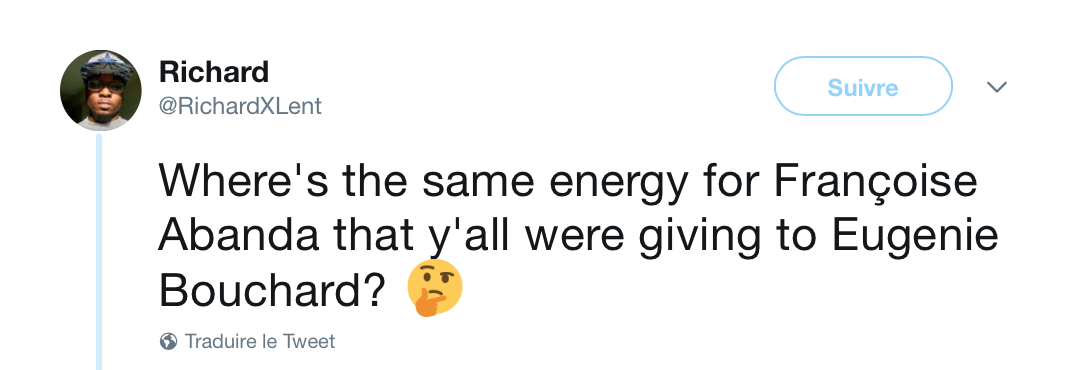Click the globe translate icon
The image size is (1074, 370).
168,341
